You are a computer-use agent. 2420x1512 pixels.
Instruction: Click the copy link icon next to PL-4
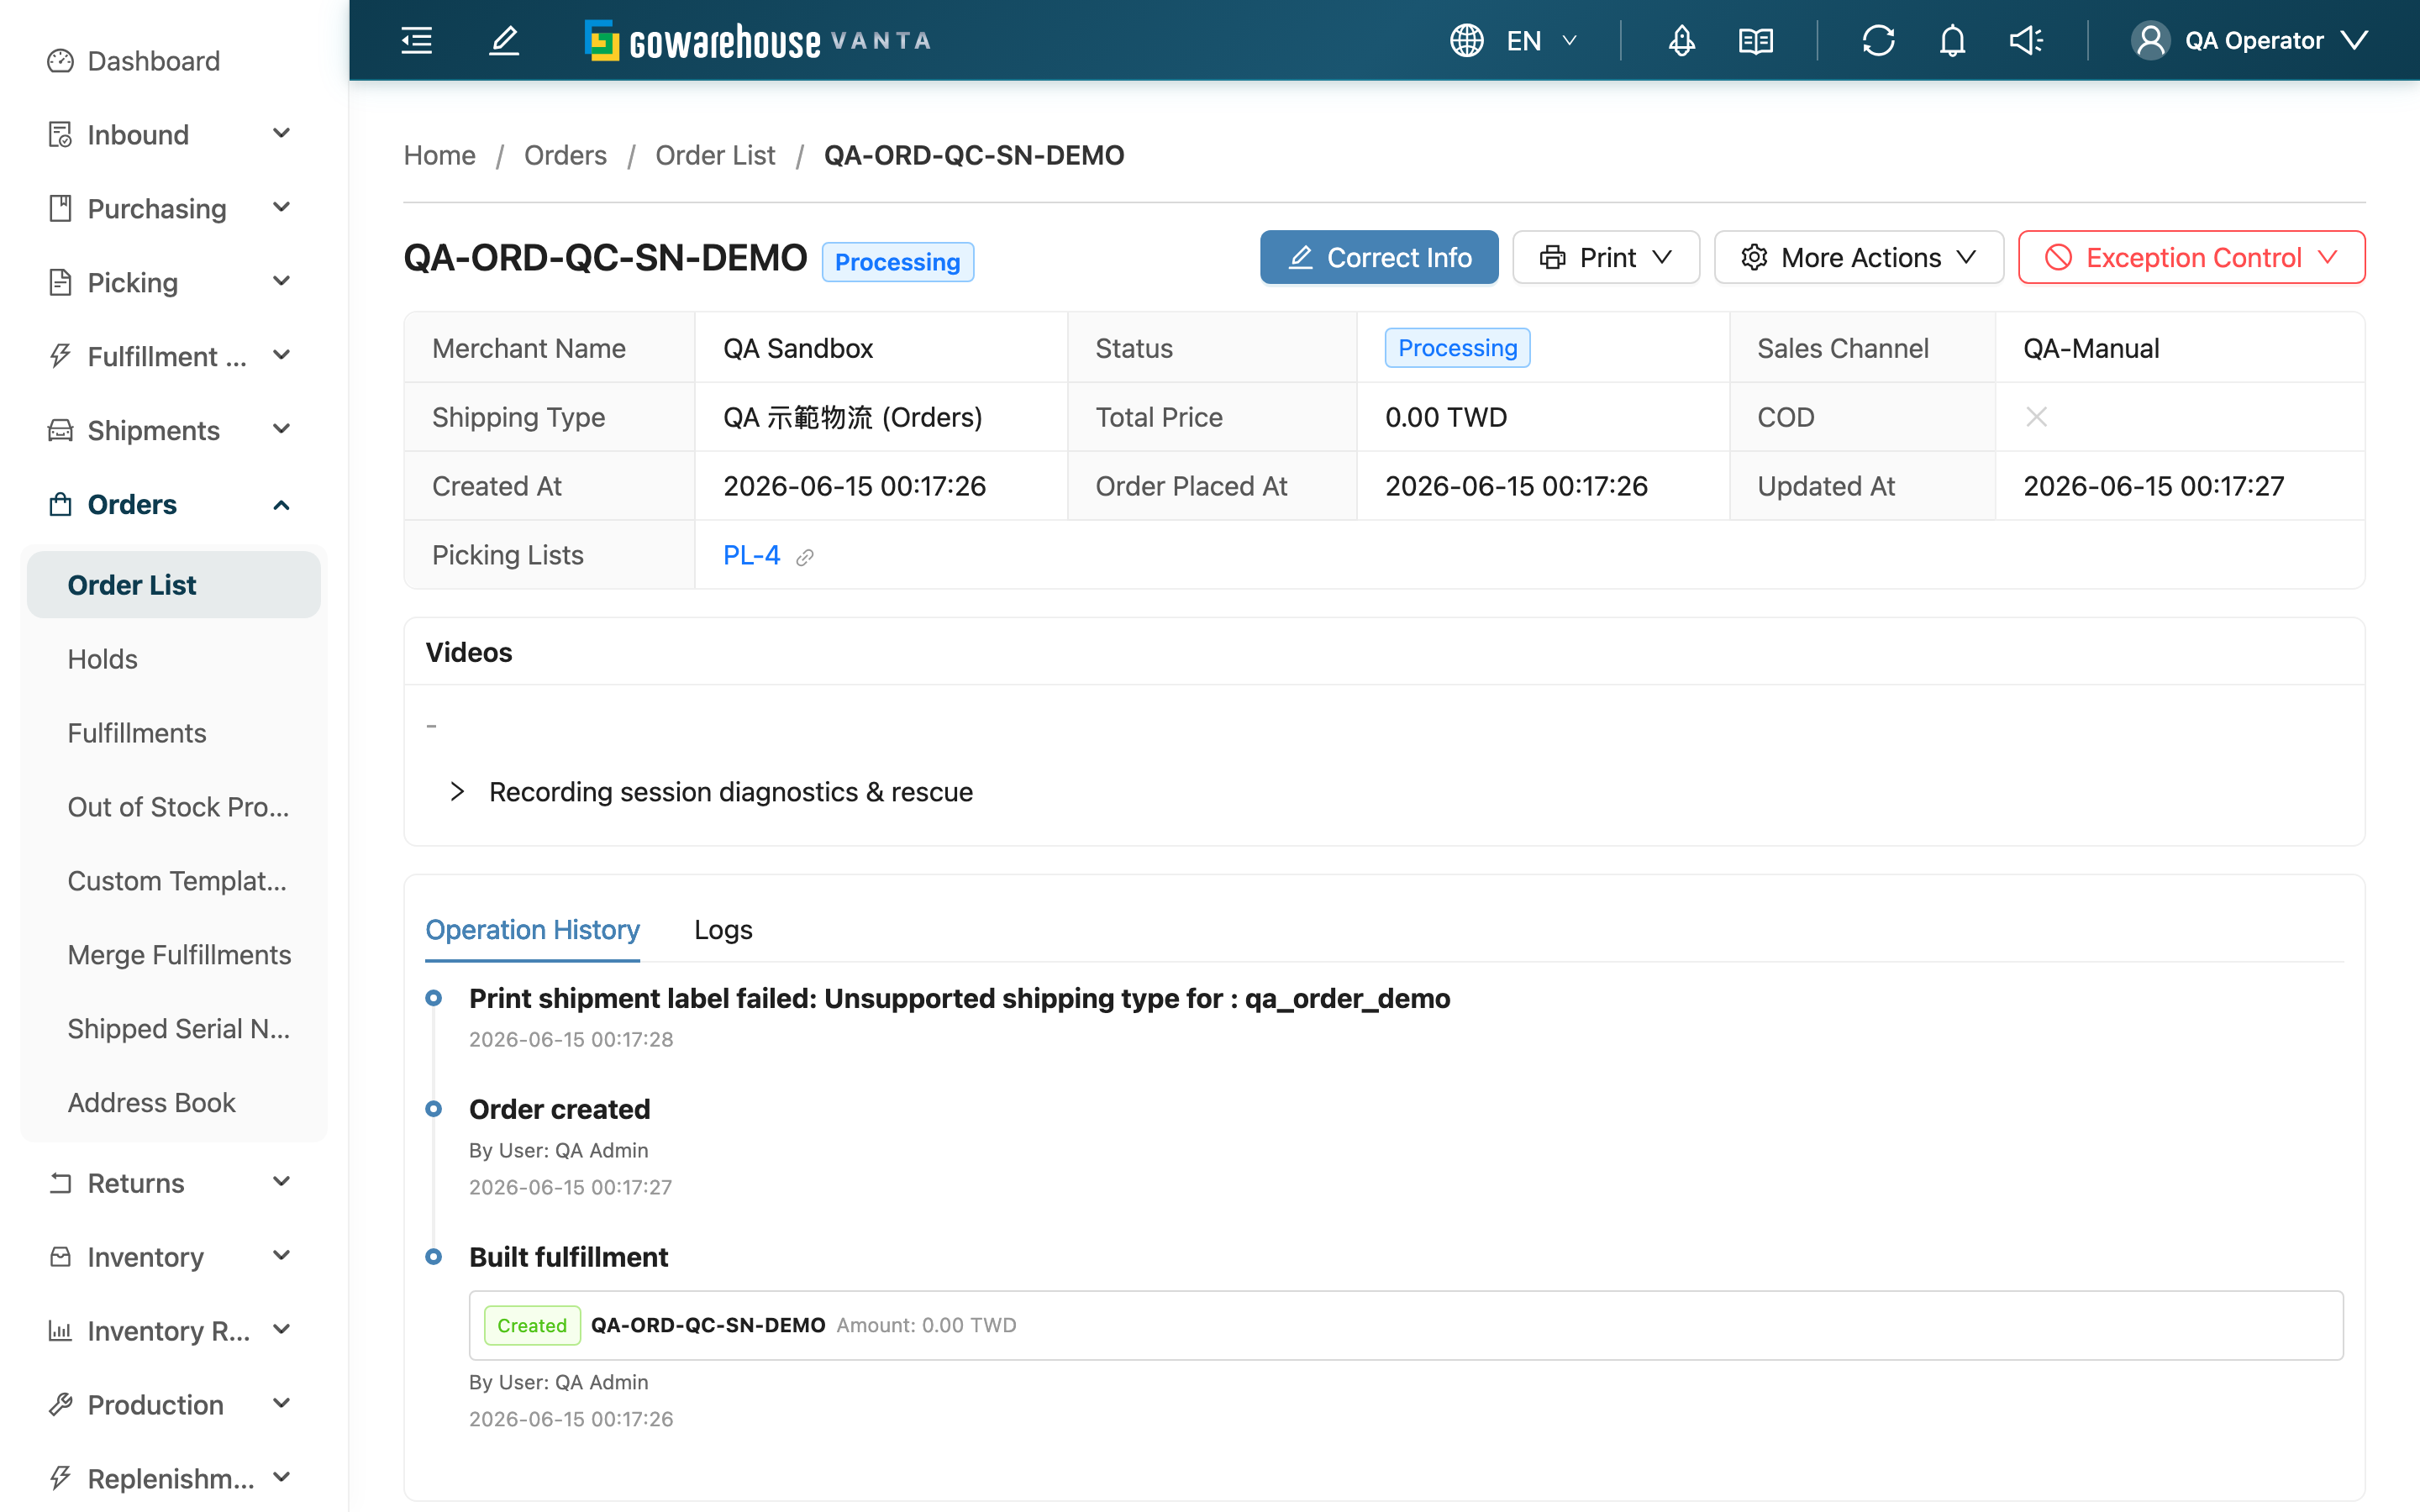click(805, 557)
